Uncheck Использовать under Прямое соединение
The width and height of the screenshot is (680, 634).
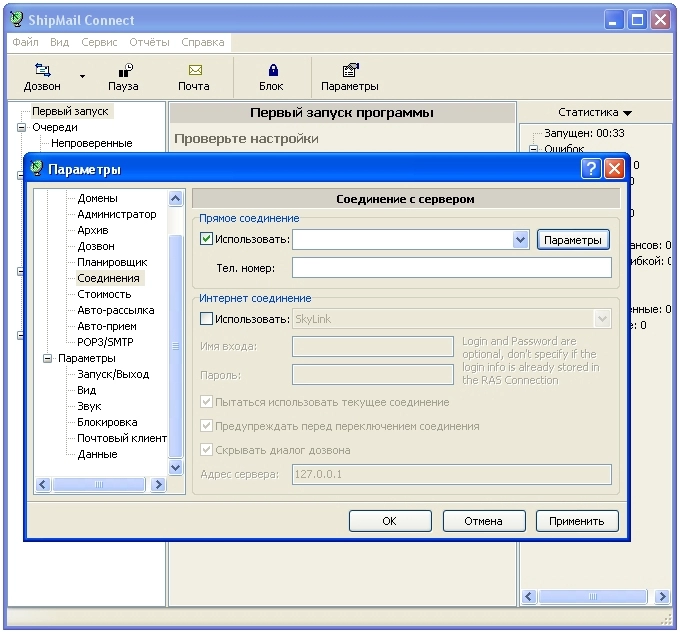tap(206, 239)
